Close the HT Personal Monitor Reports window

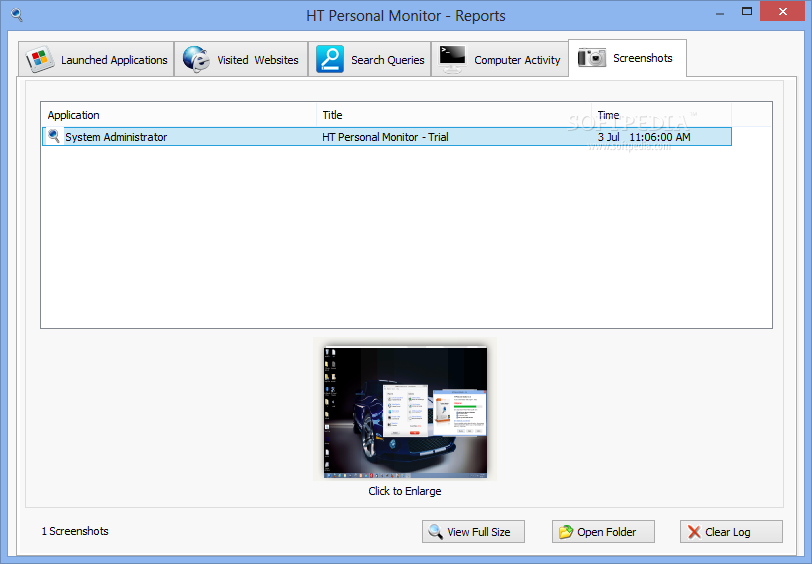pyautogui.click(x=782, y=11)
